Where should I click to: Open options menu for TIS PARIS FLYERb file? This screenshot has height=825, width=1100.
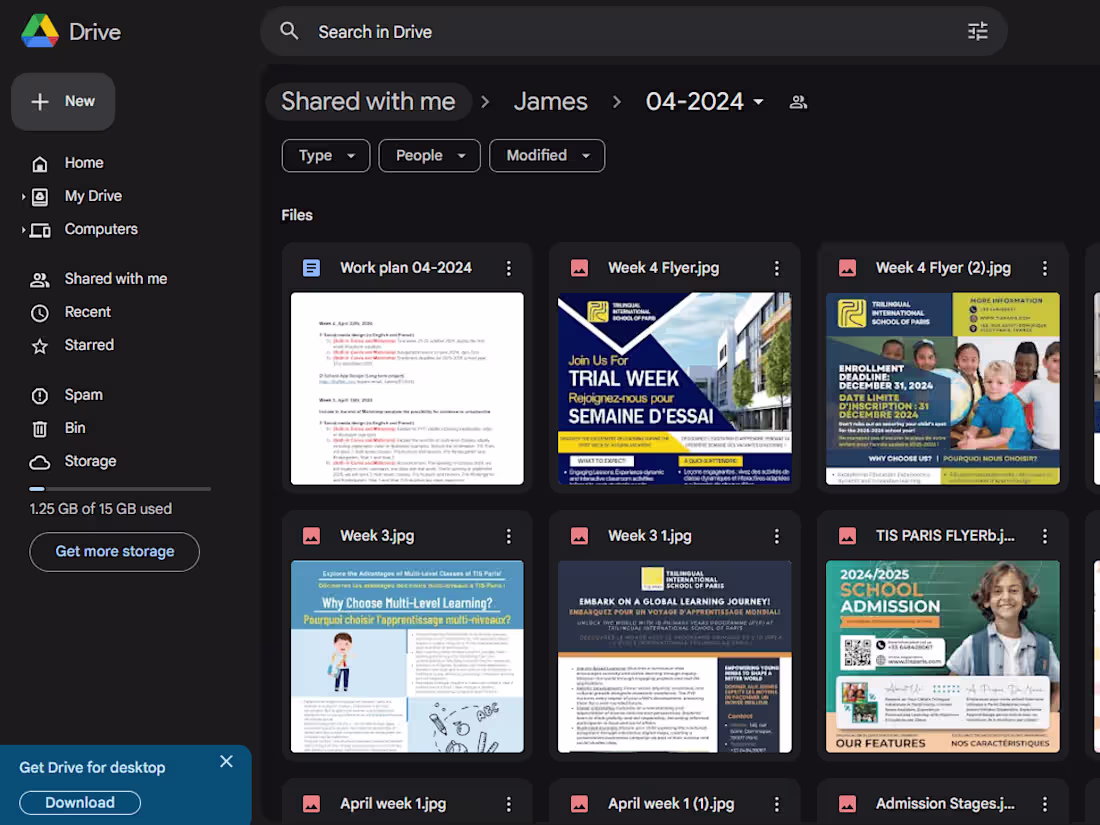[1045, 535]
